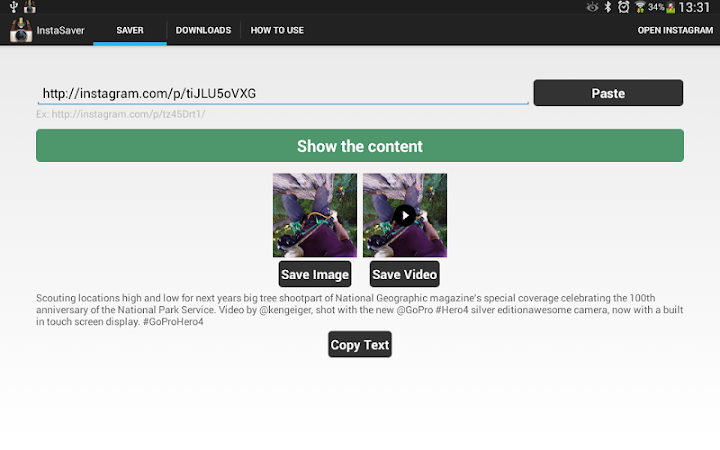Tap the Wi-Fi signal status icon

(x=640, y=7)
